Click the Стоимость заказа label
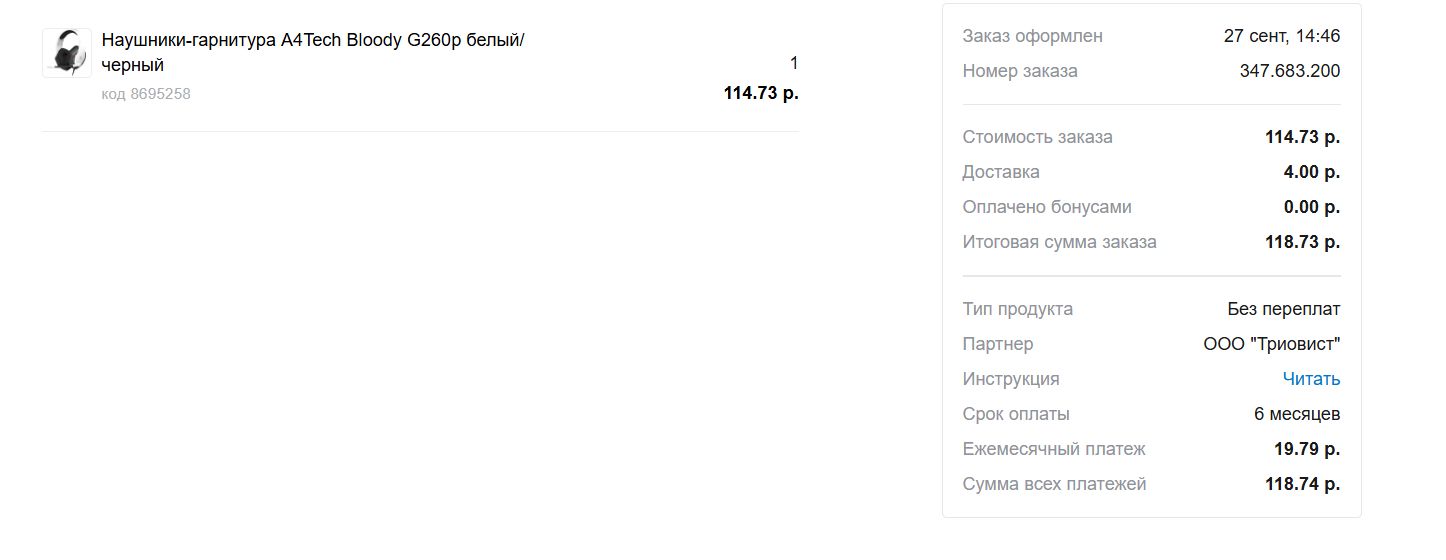 tap(1037, 137)
